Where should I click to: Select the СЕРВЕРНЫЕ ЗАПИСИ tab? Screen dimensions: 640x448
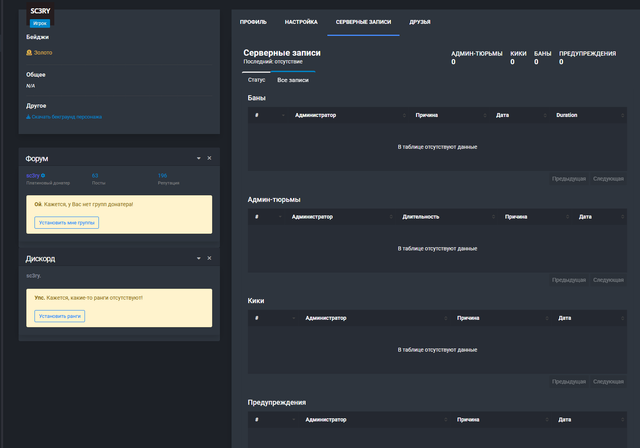click(x=363, y=22)
